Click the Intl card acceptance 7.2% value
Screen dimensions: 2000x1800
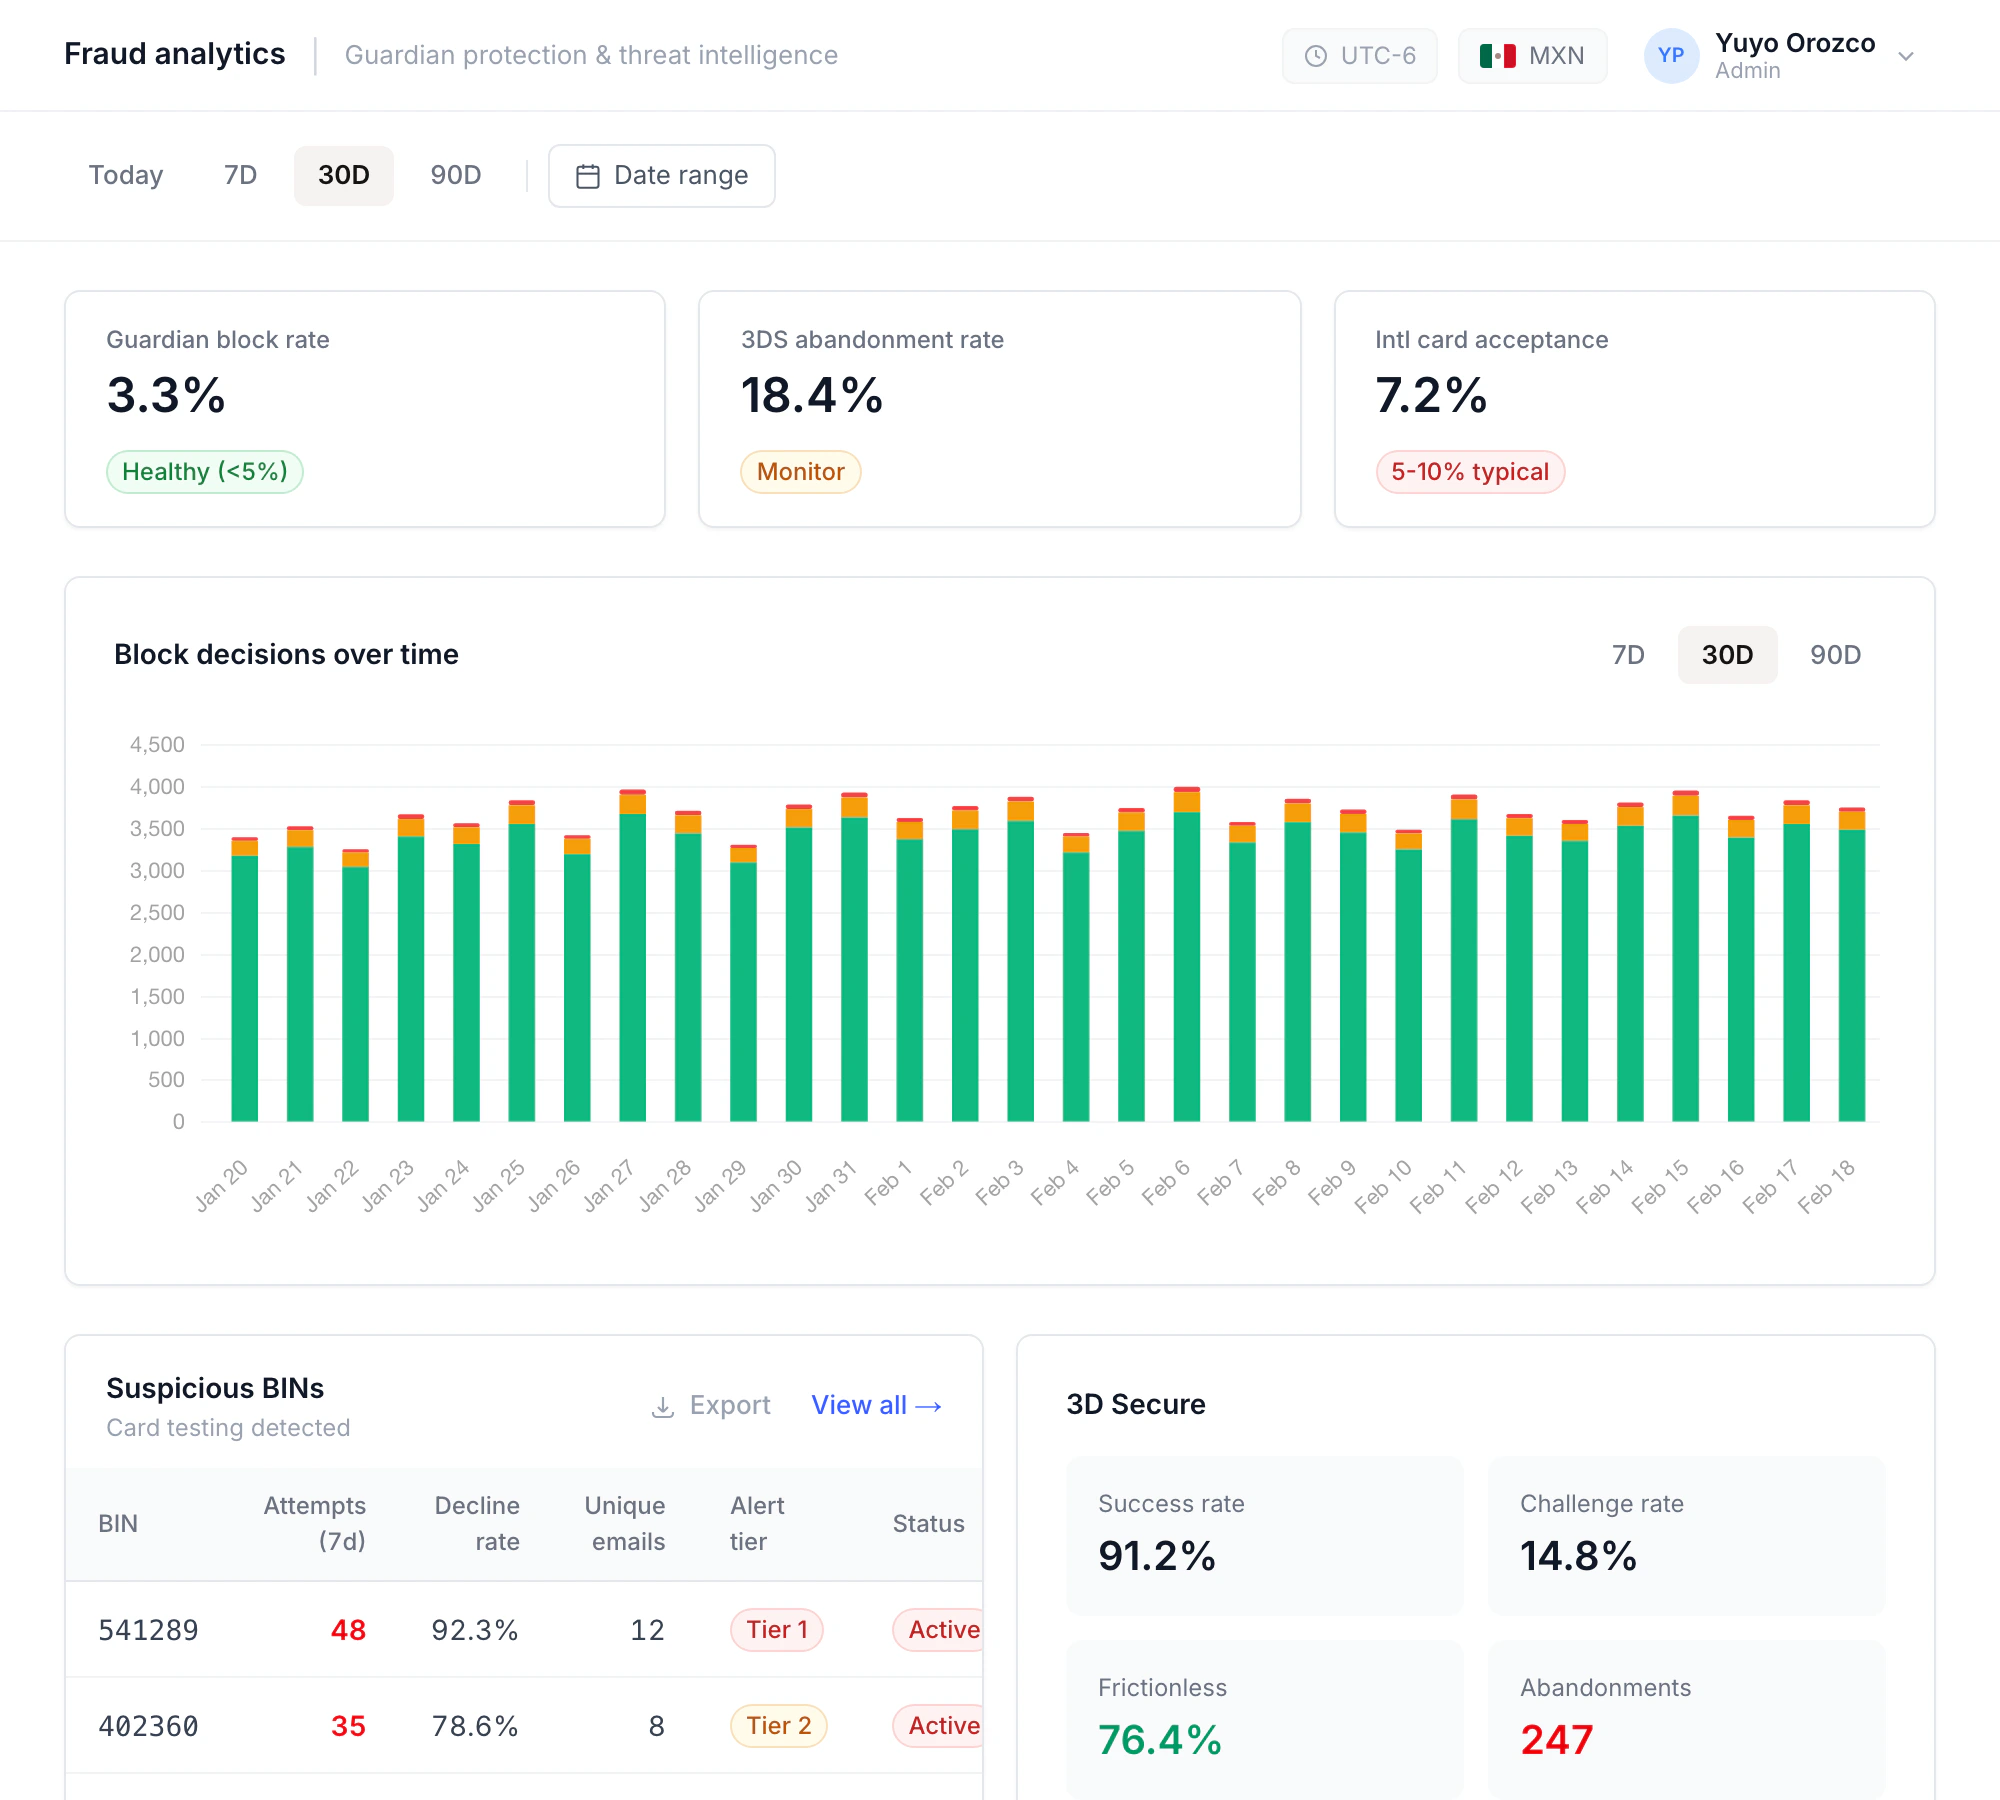pos(1431,395)
